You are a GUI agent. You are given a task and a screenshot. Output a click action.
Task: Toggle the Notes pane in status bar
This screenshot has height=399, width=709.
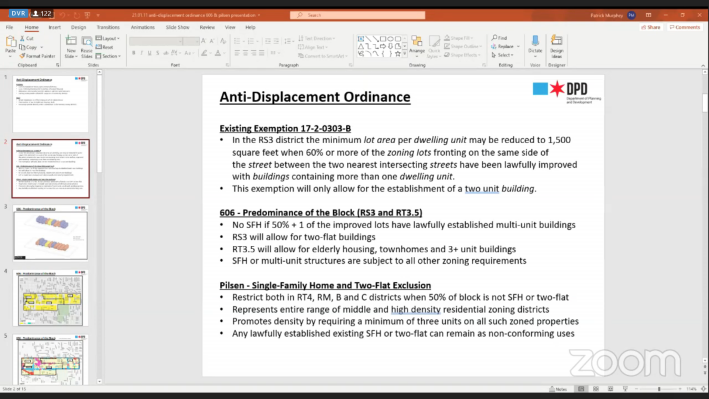(x=558, y=389)
